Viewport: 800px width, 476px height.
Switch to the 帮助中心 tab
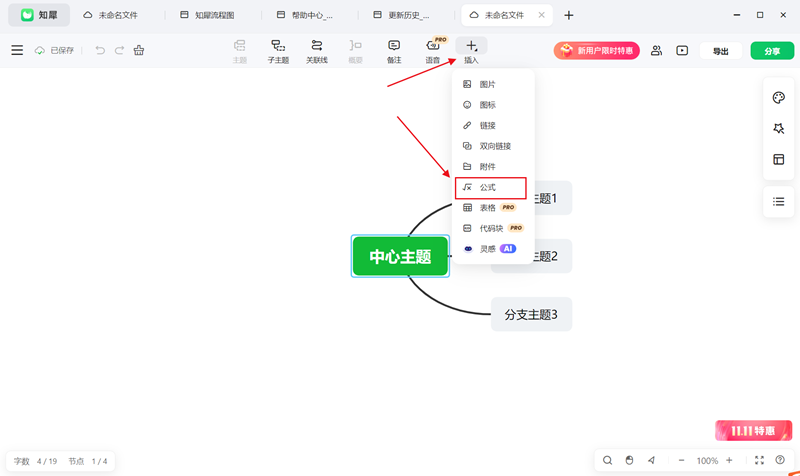click(x=305, y=15)
